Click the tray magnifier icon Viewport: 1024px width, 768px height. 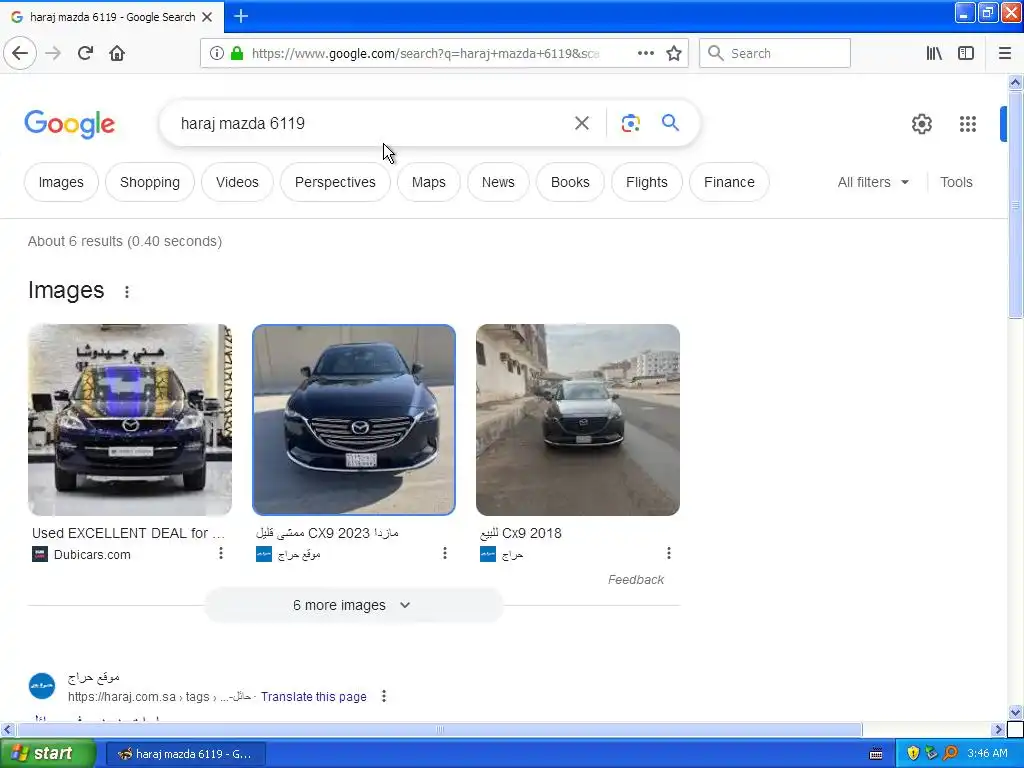(951, 754)
